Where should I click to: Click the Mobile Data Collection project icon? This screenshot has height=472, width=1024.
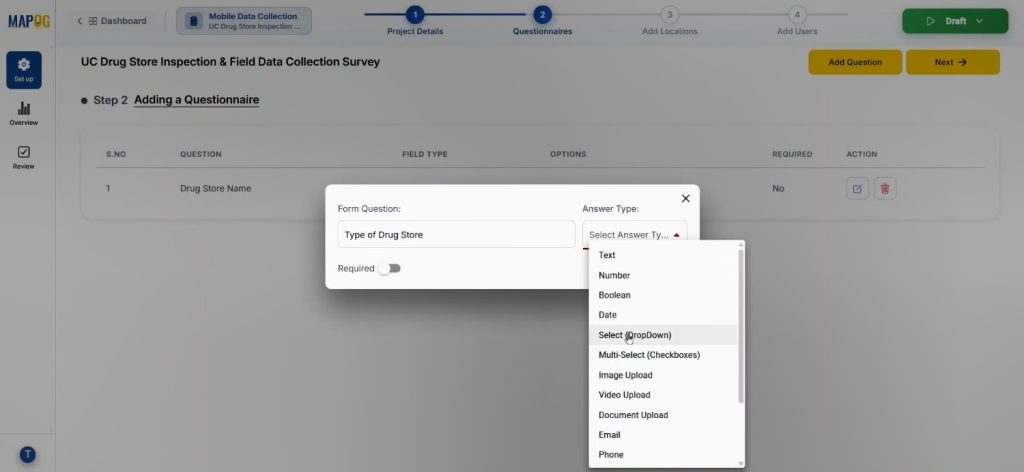point(193,21)
